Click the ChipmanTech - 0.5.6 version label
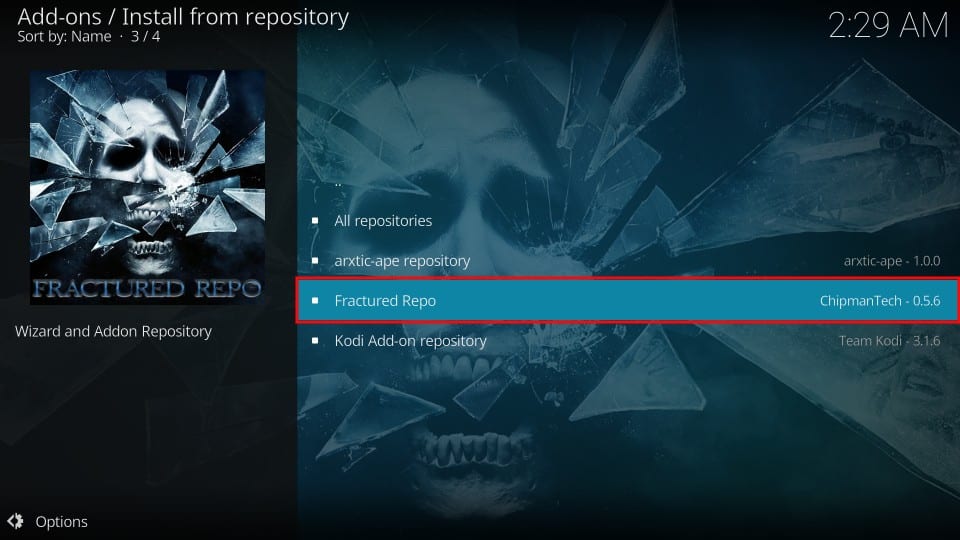This screenshot has width=960, height=540. 880,301
